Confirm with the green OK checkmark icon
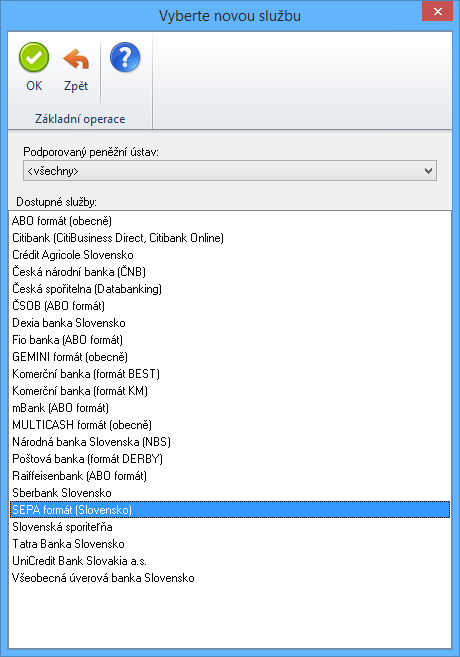This screenshot has width=460, height=657. (34, 57)
